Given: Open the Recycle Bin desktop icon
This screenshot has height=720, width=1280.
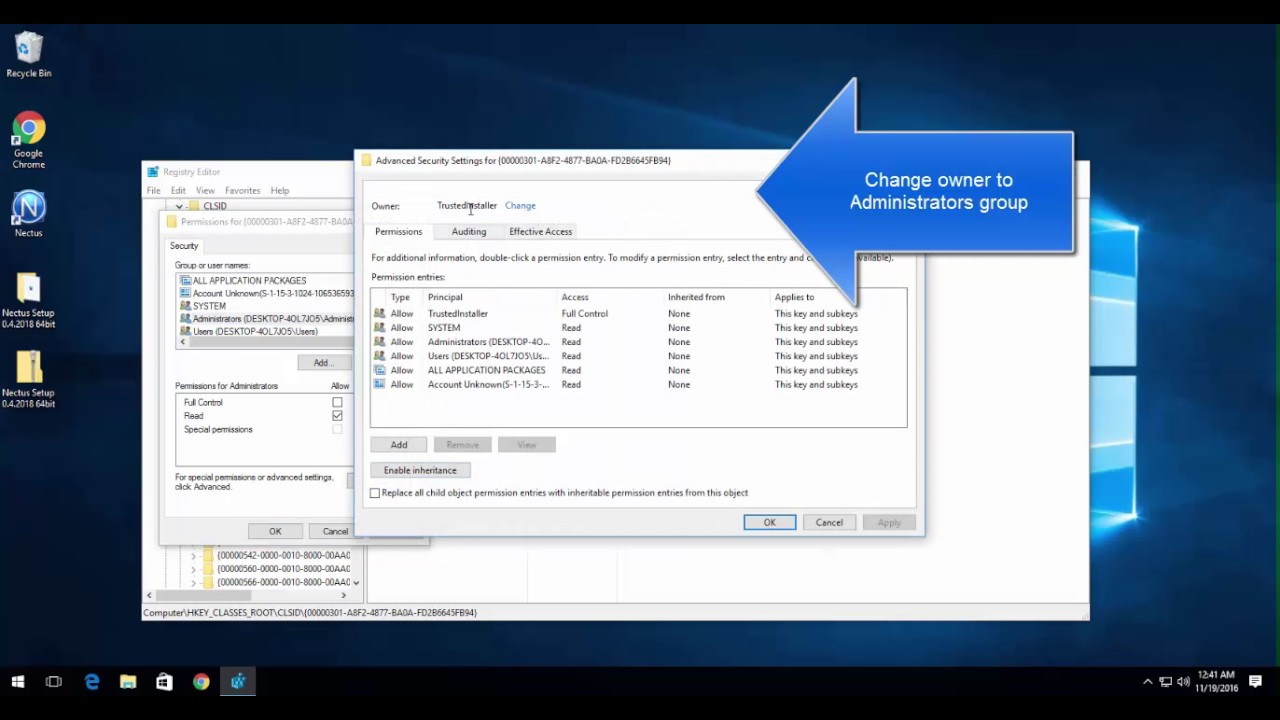Looking at the screenshot, I should pos(28,55).
